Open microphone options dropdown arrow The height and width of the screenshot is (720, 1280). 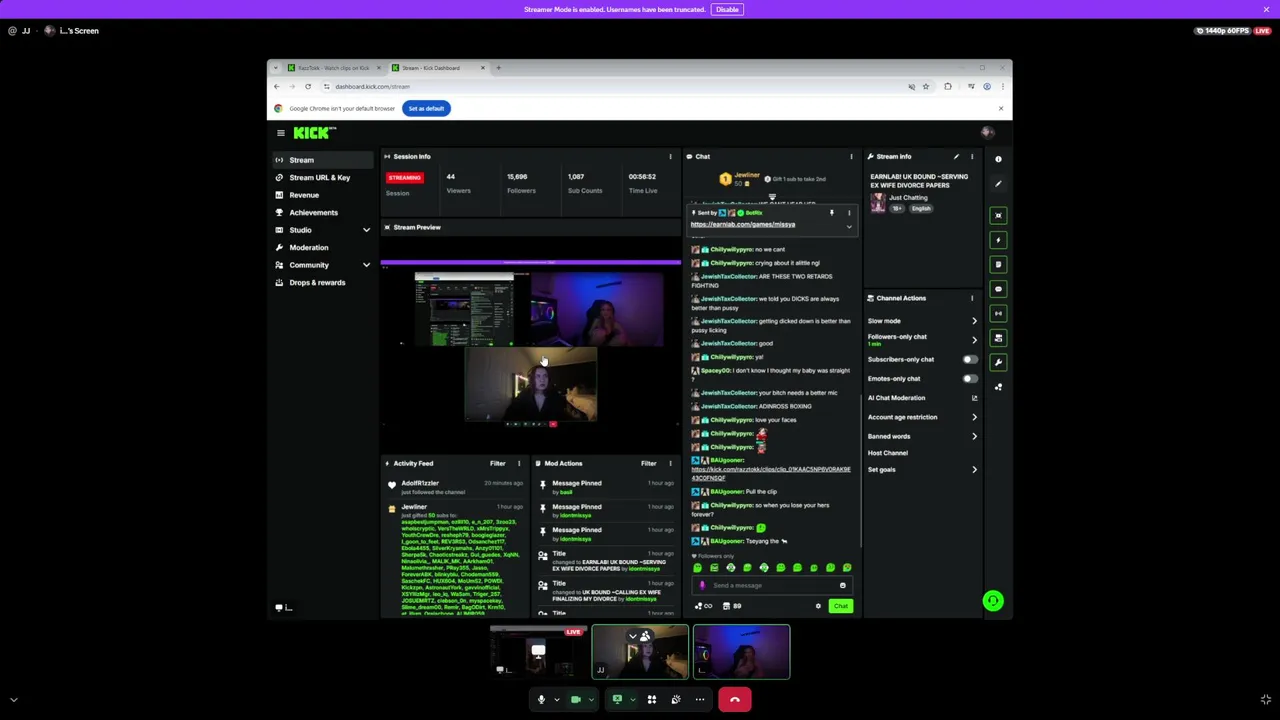coord(556,700)
